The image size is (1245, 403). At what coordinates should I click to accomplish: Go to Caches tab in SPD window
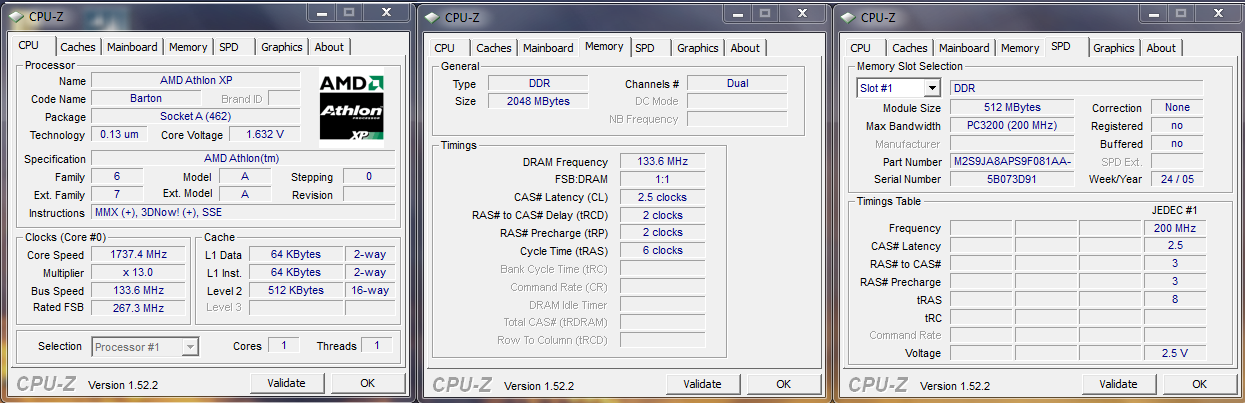pyautogui.click(x=910, y=48)
